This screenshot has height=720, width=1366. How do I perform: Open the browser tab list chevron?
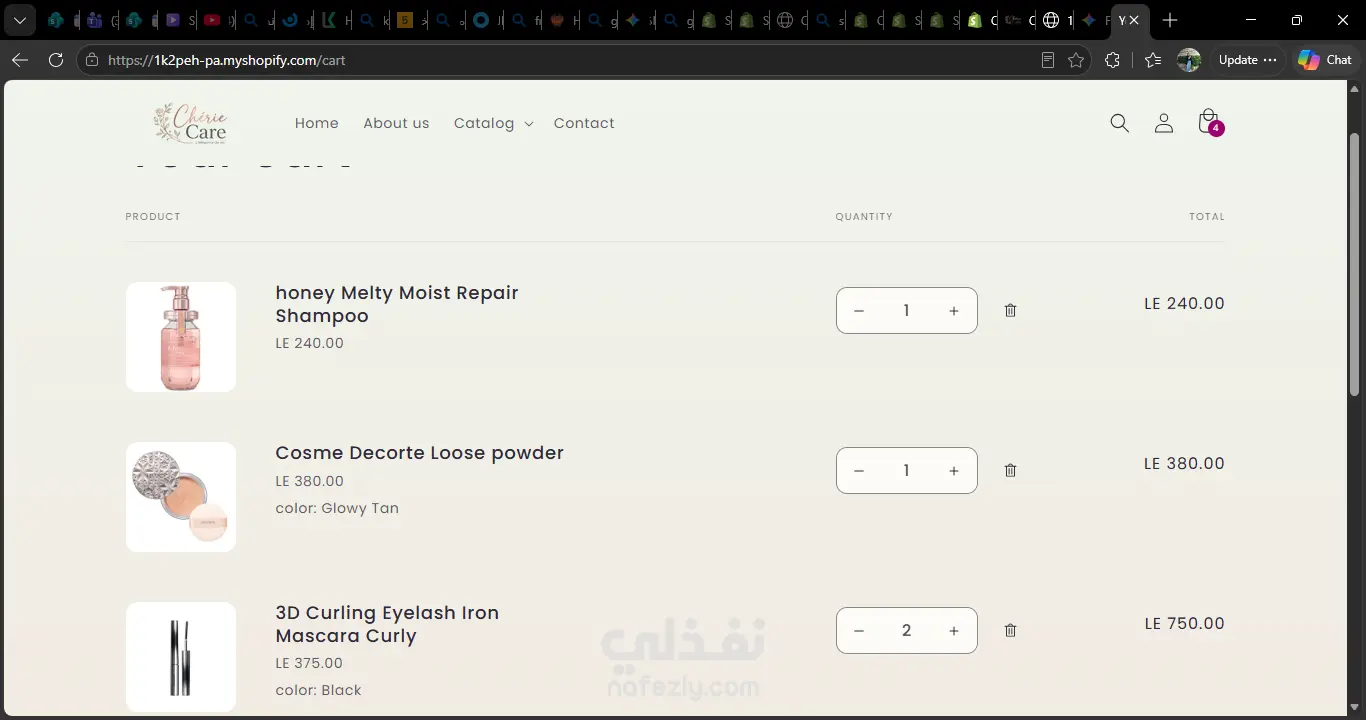pyautogui.click(x=19, y=20)
